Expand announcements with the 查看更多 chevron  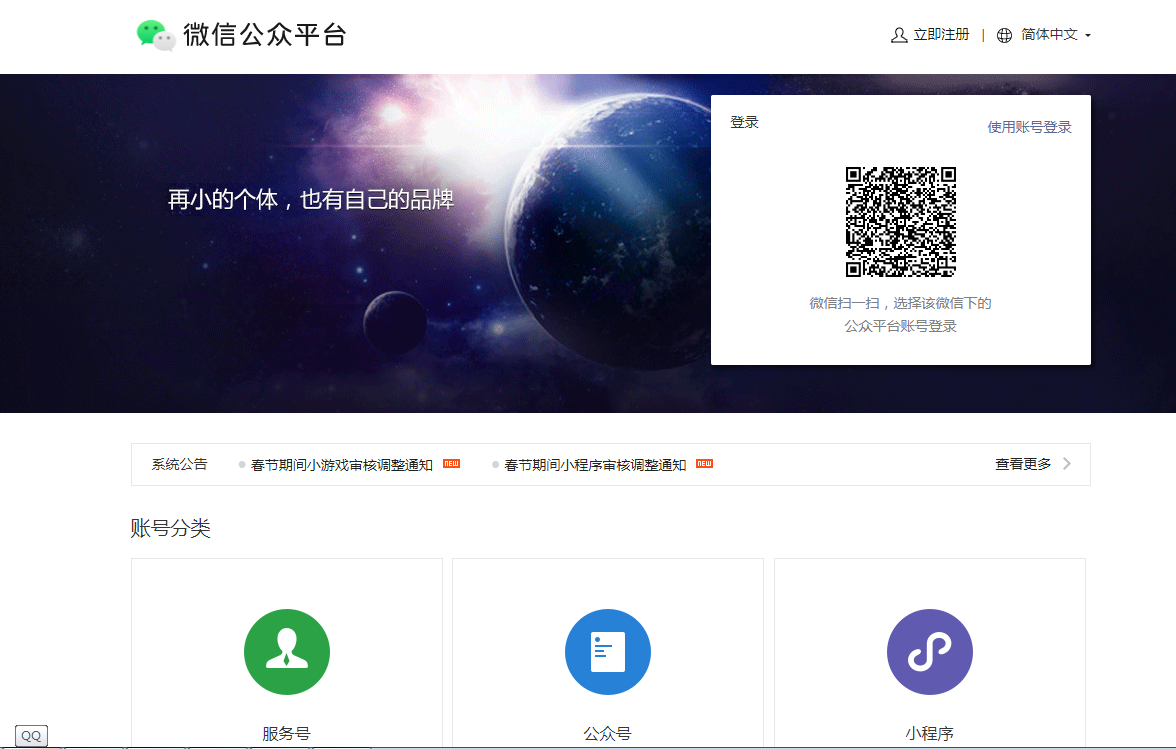1067,464
